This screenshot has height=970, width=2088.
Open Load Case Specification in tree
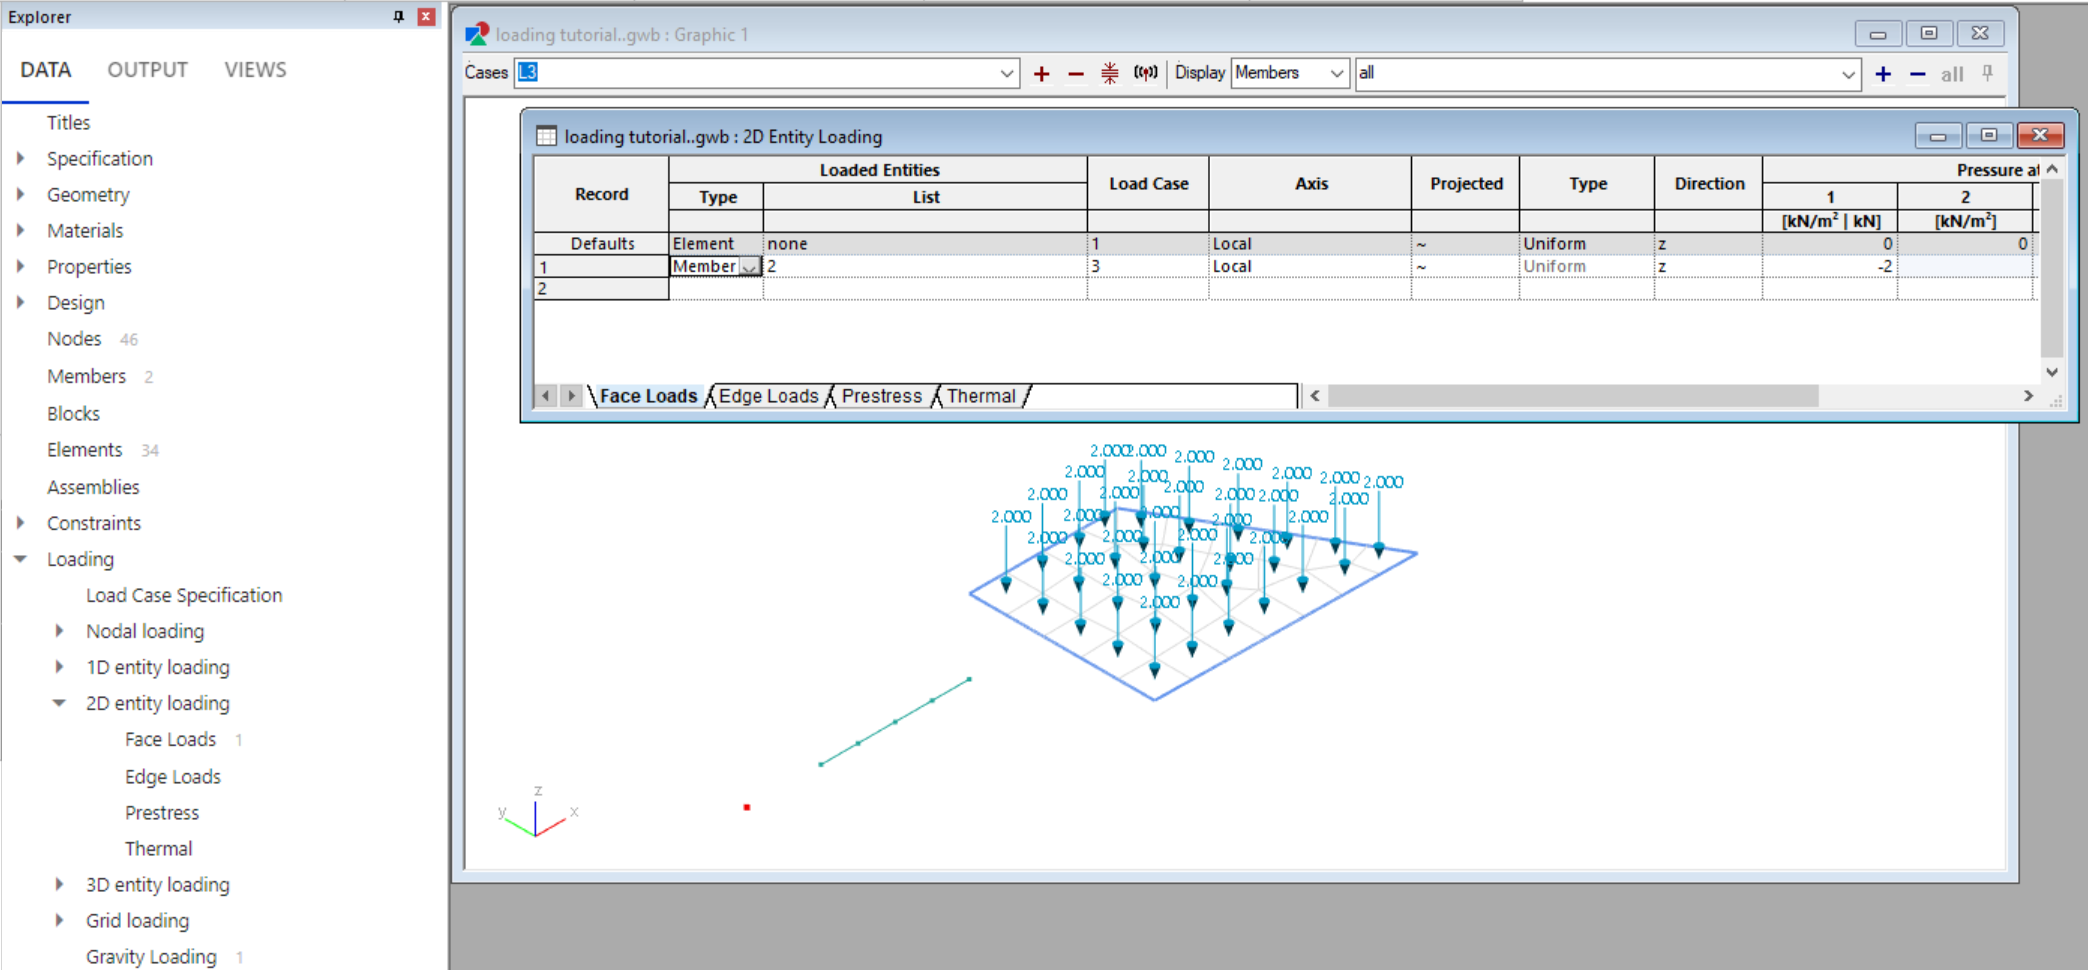click(x=184, y=595)
